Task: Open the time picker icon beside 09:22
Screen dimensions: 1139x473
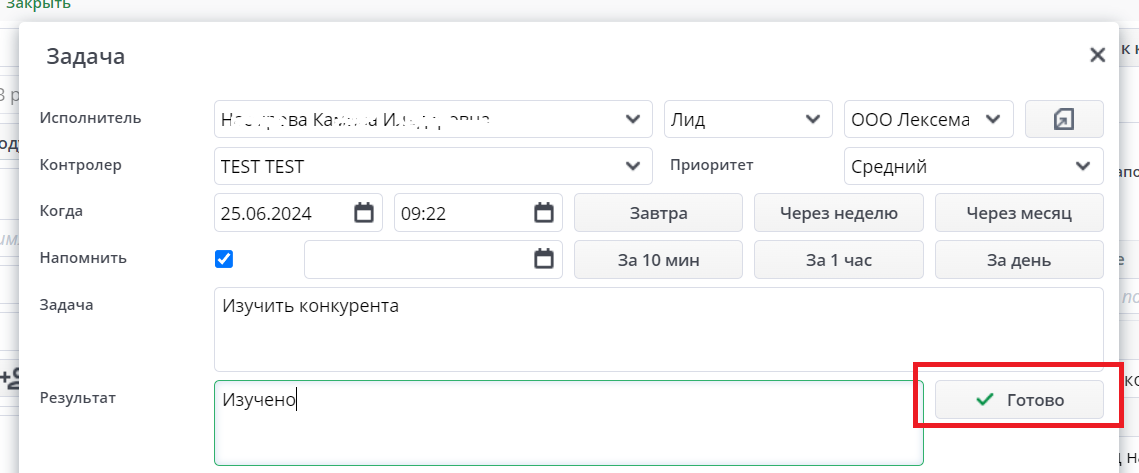Action: point(544,212)
